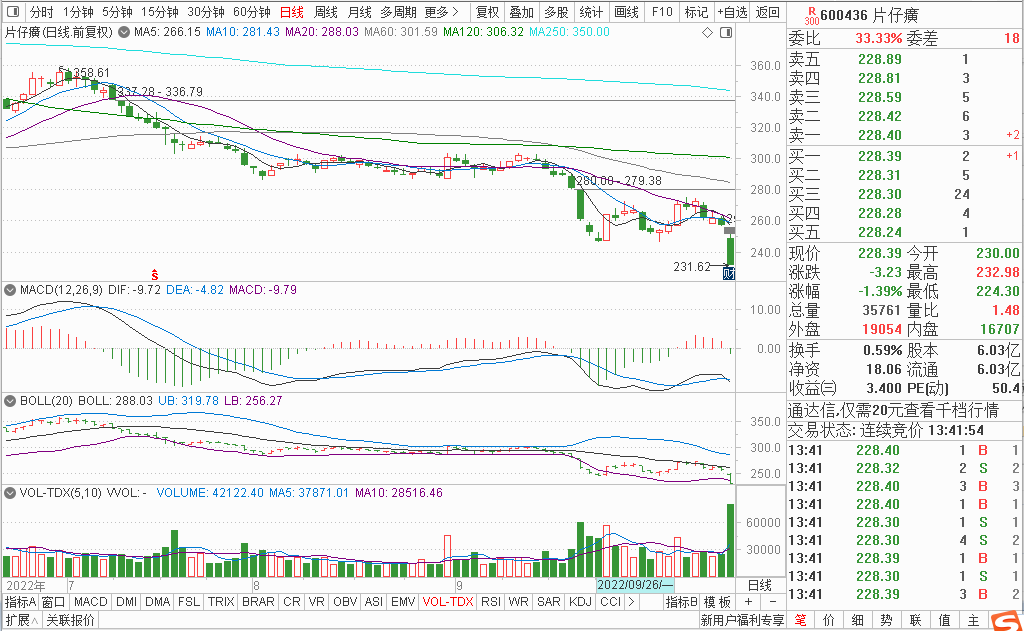1024x631 pixels.
Task: Switch to 月线 monthly chart
Action: (x=359, y=12)
